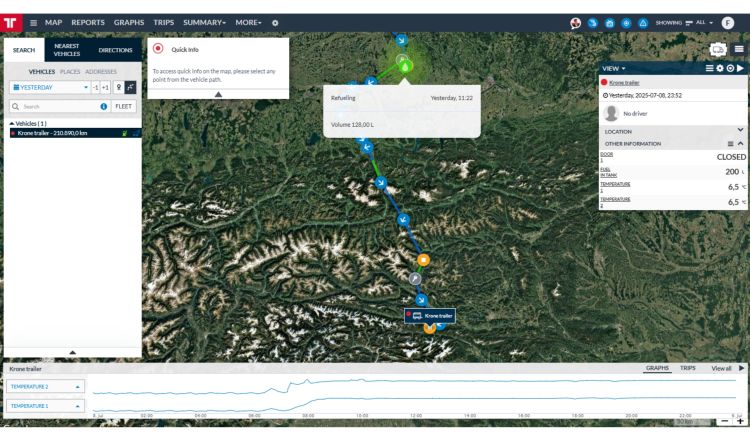750x441 pixels.
Task: Open the user profile avatar F
Action: (x=728, y=23)
